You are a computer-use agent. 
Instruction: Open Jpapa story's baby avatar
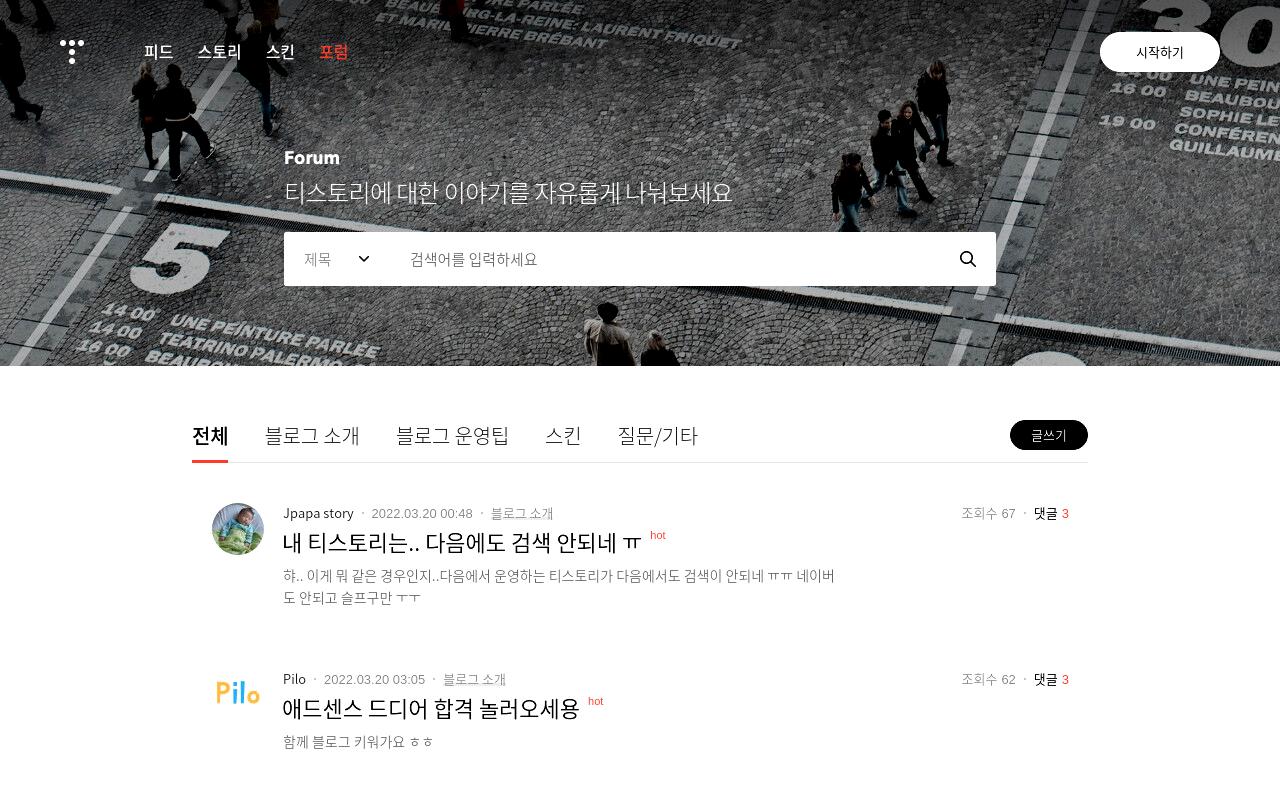(238, 529)
